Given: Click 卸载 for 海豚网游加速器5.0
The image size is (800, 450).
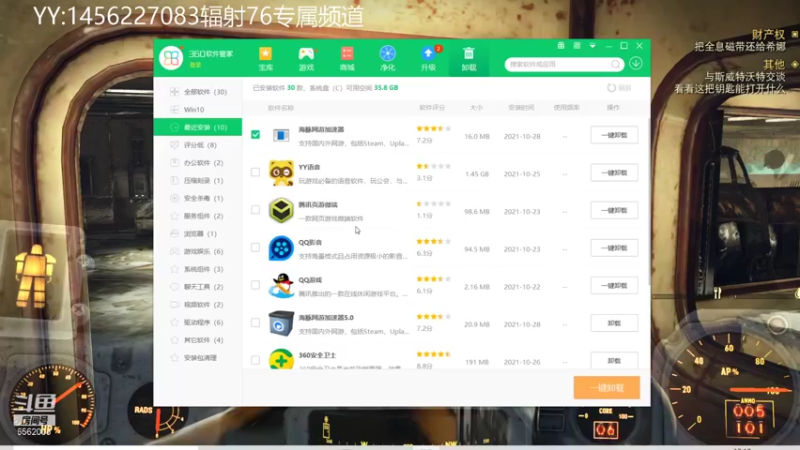Looking at the screenshot, I should tap(614, 323).
